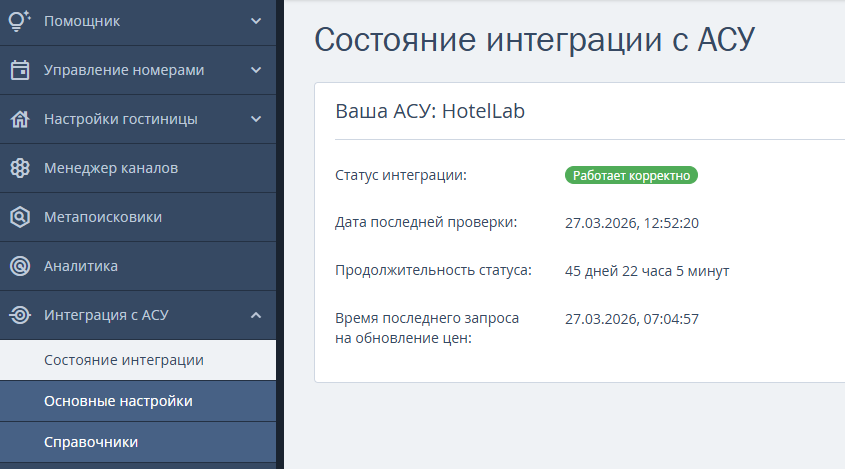Click the Дата последней проверки label
845x469 pixels.
click(x=426, y=223)
